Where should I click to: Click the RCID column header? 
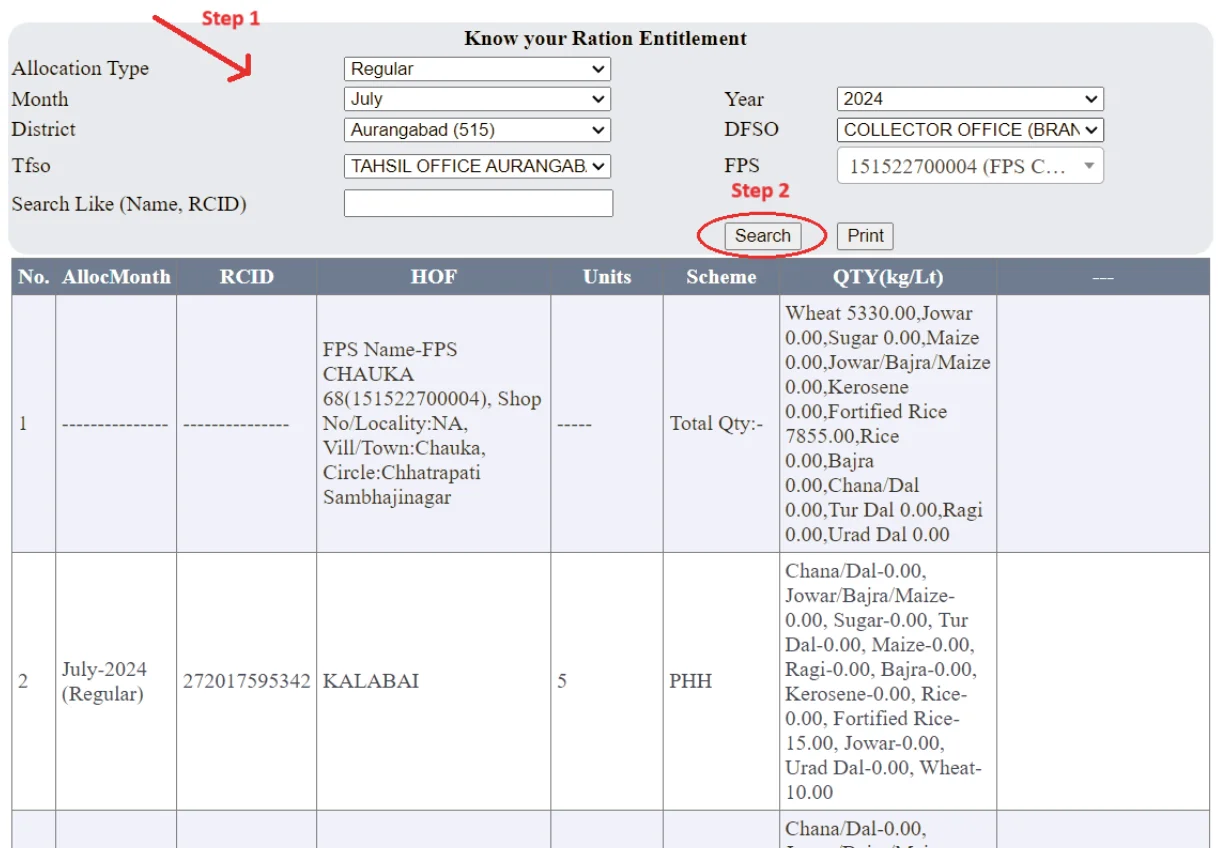(246, 277)
